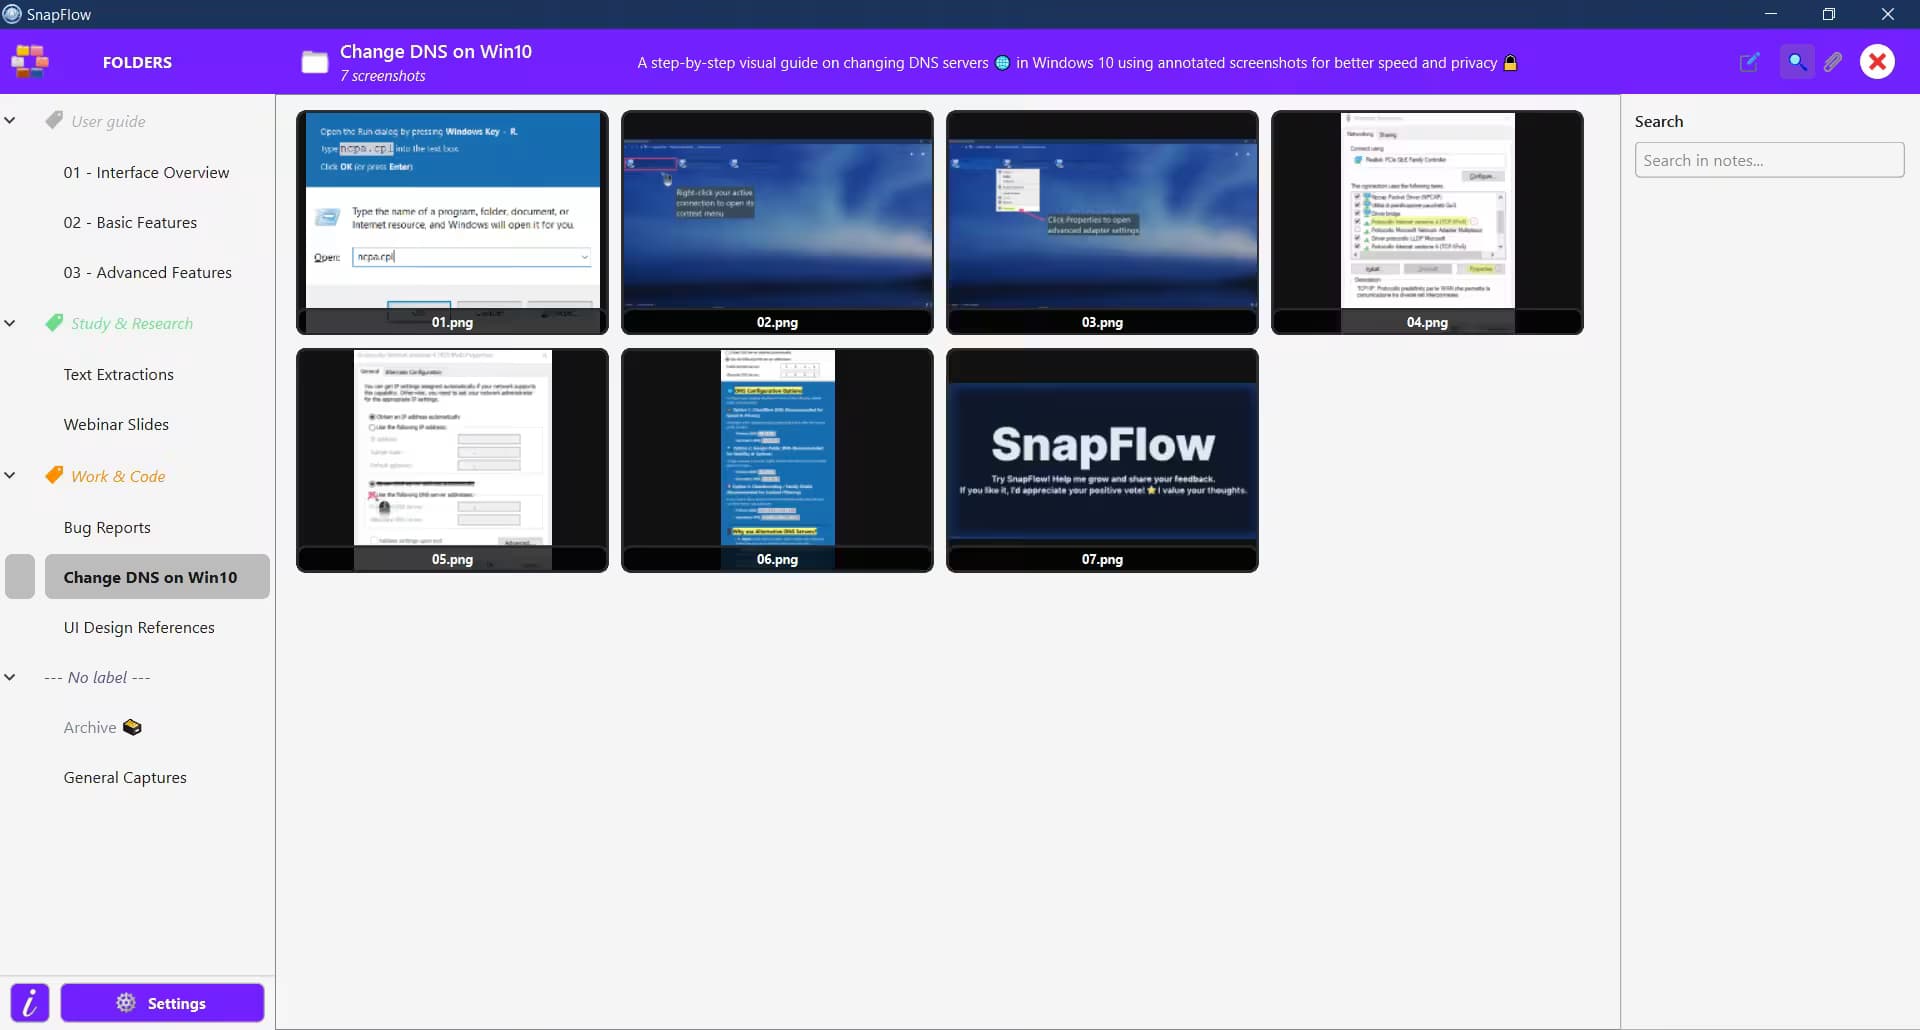
Task: Open the 01.png screenshot thumbnail
Action: (x=452, y=222)
